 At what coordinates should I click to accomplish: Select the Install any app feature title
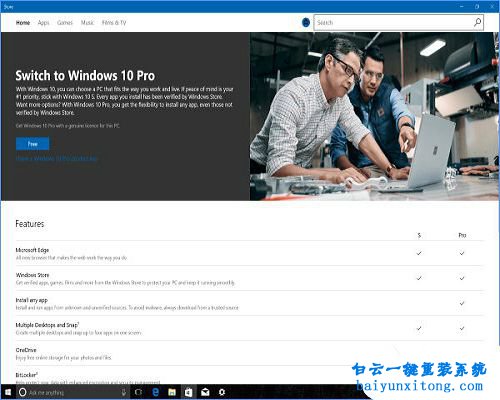32,300
